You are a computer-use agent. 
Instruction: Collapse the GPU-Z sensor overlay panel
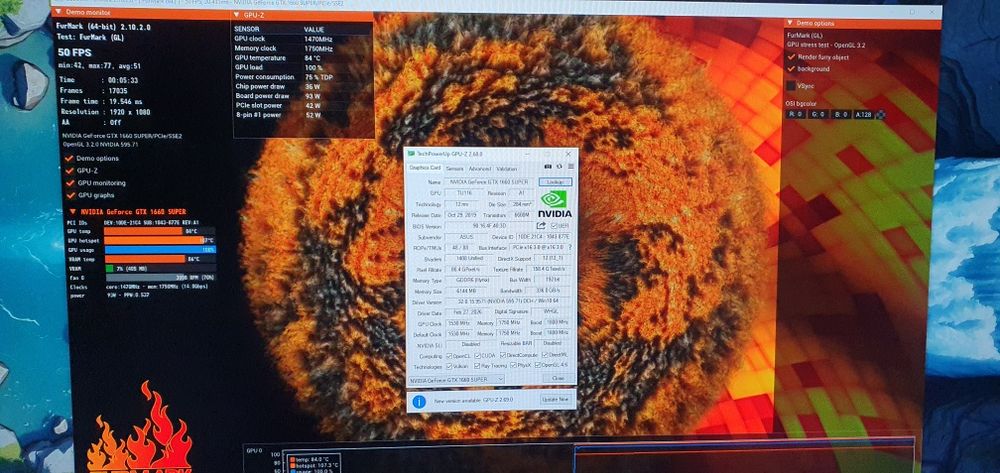pyautogui.click(x=237, y=14)
